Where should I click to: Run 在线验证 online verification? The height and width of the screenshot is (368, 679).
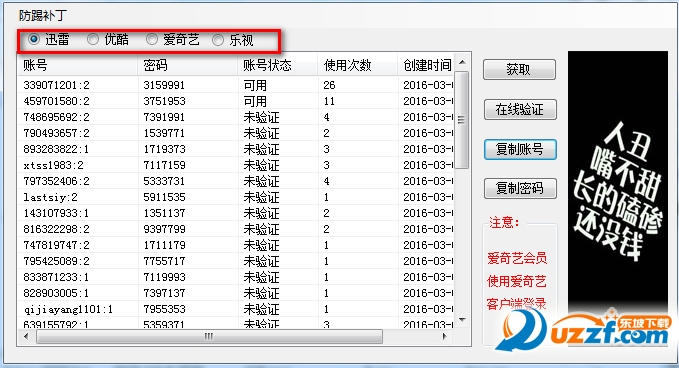coord(520,110)
